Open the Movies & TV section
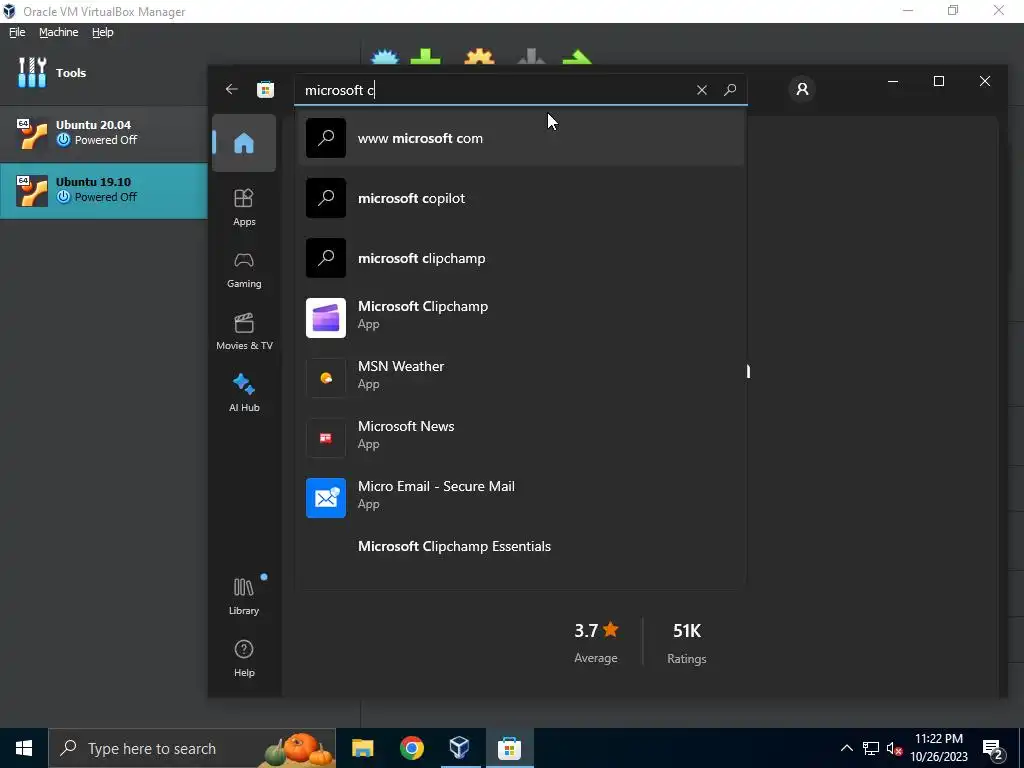The image size is (1024, 768). [244, 332]
